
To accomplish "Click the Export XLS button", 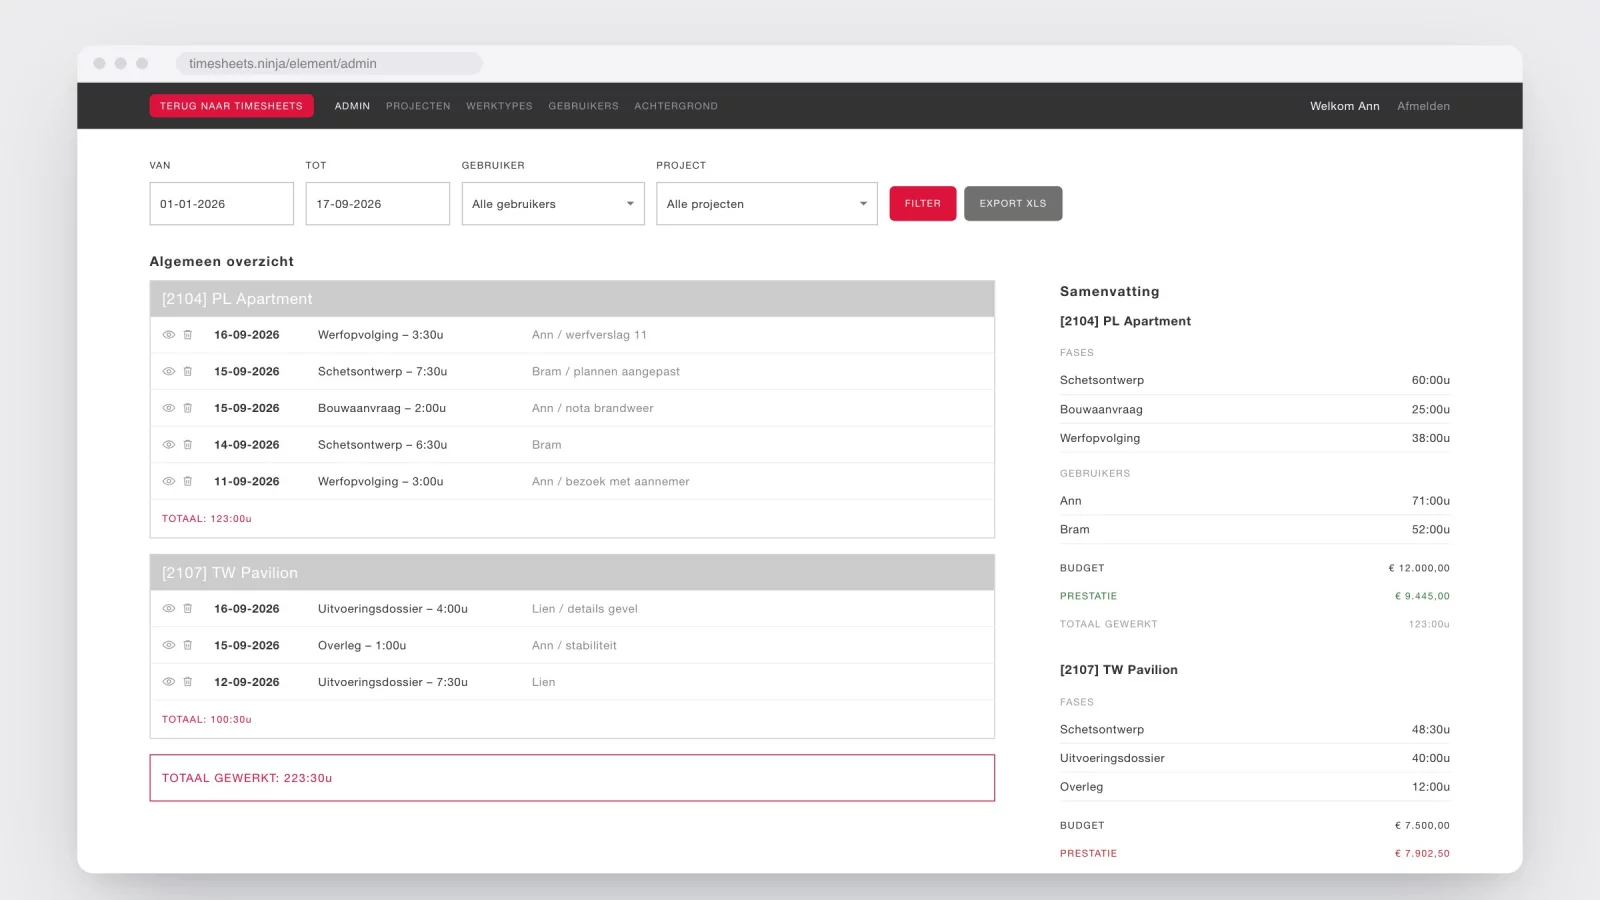I will [1013, 203].
